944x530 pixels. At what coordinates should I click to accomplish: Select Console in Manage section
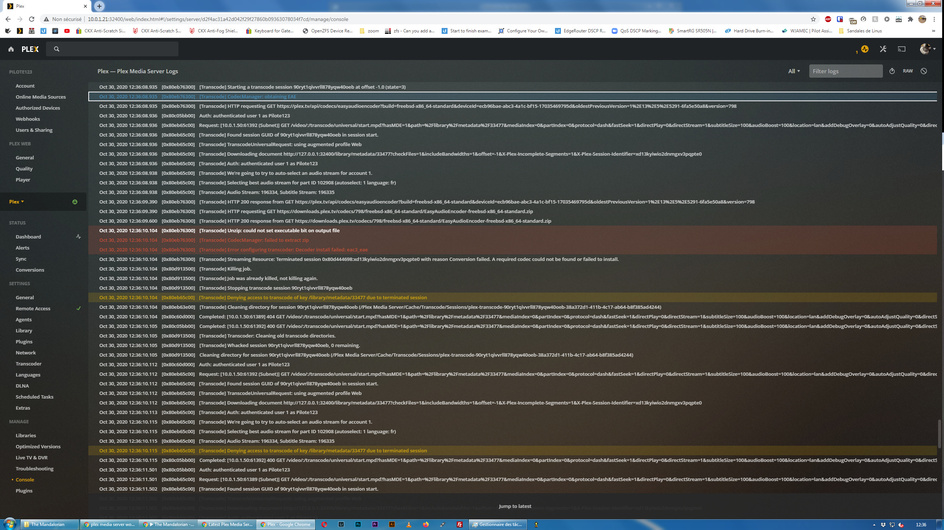tap(25, 480)
